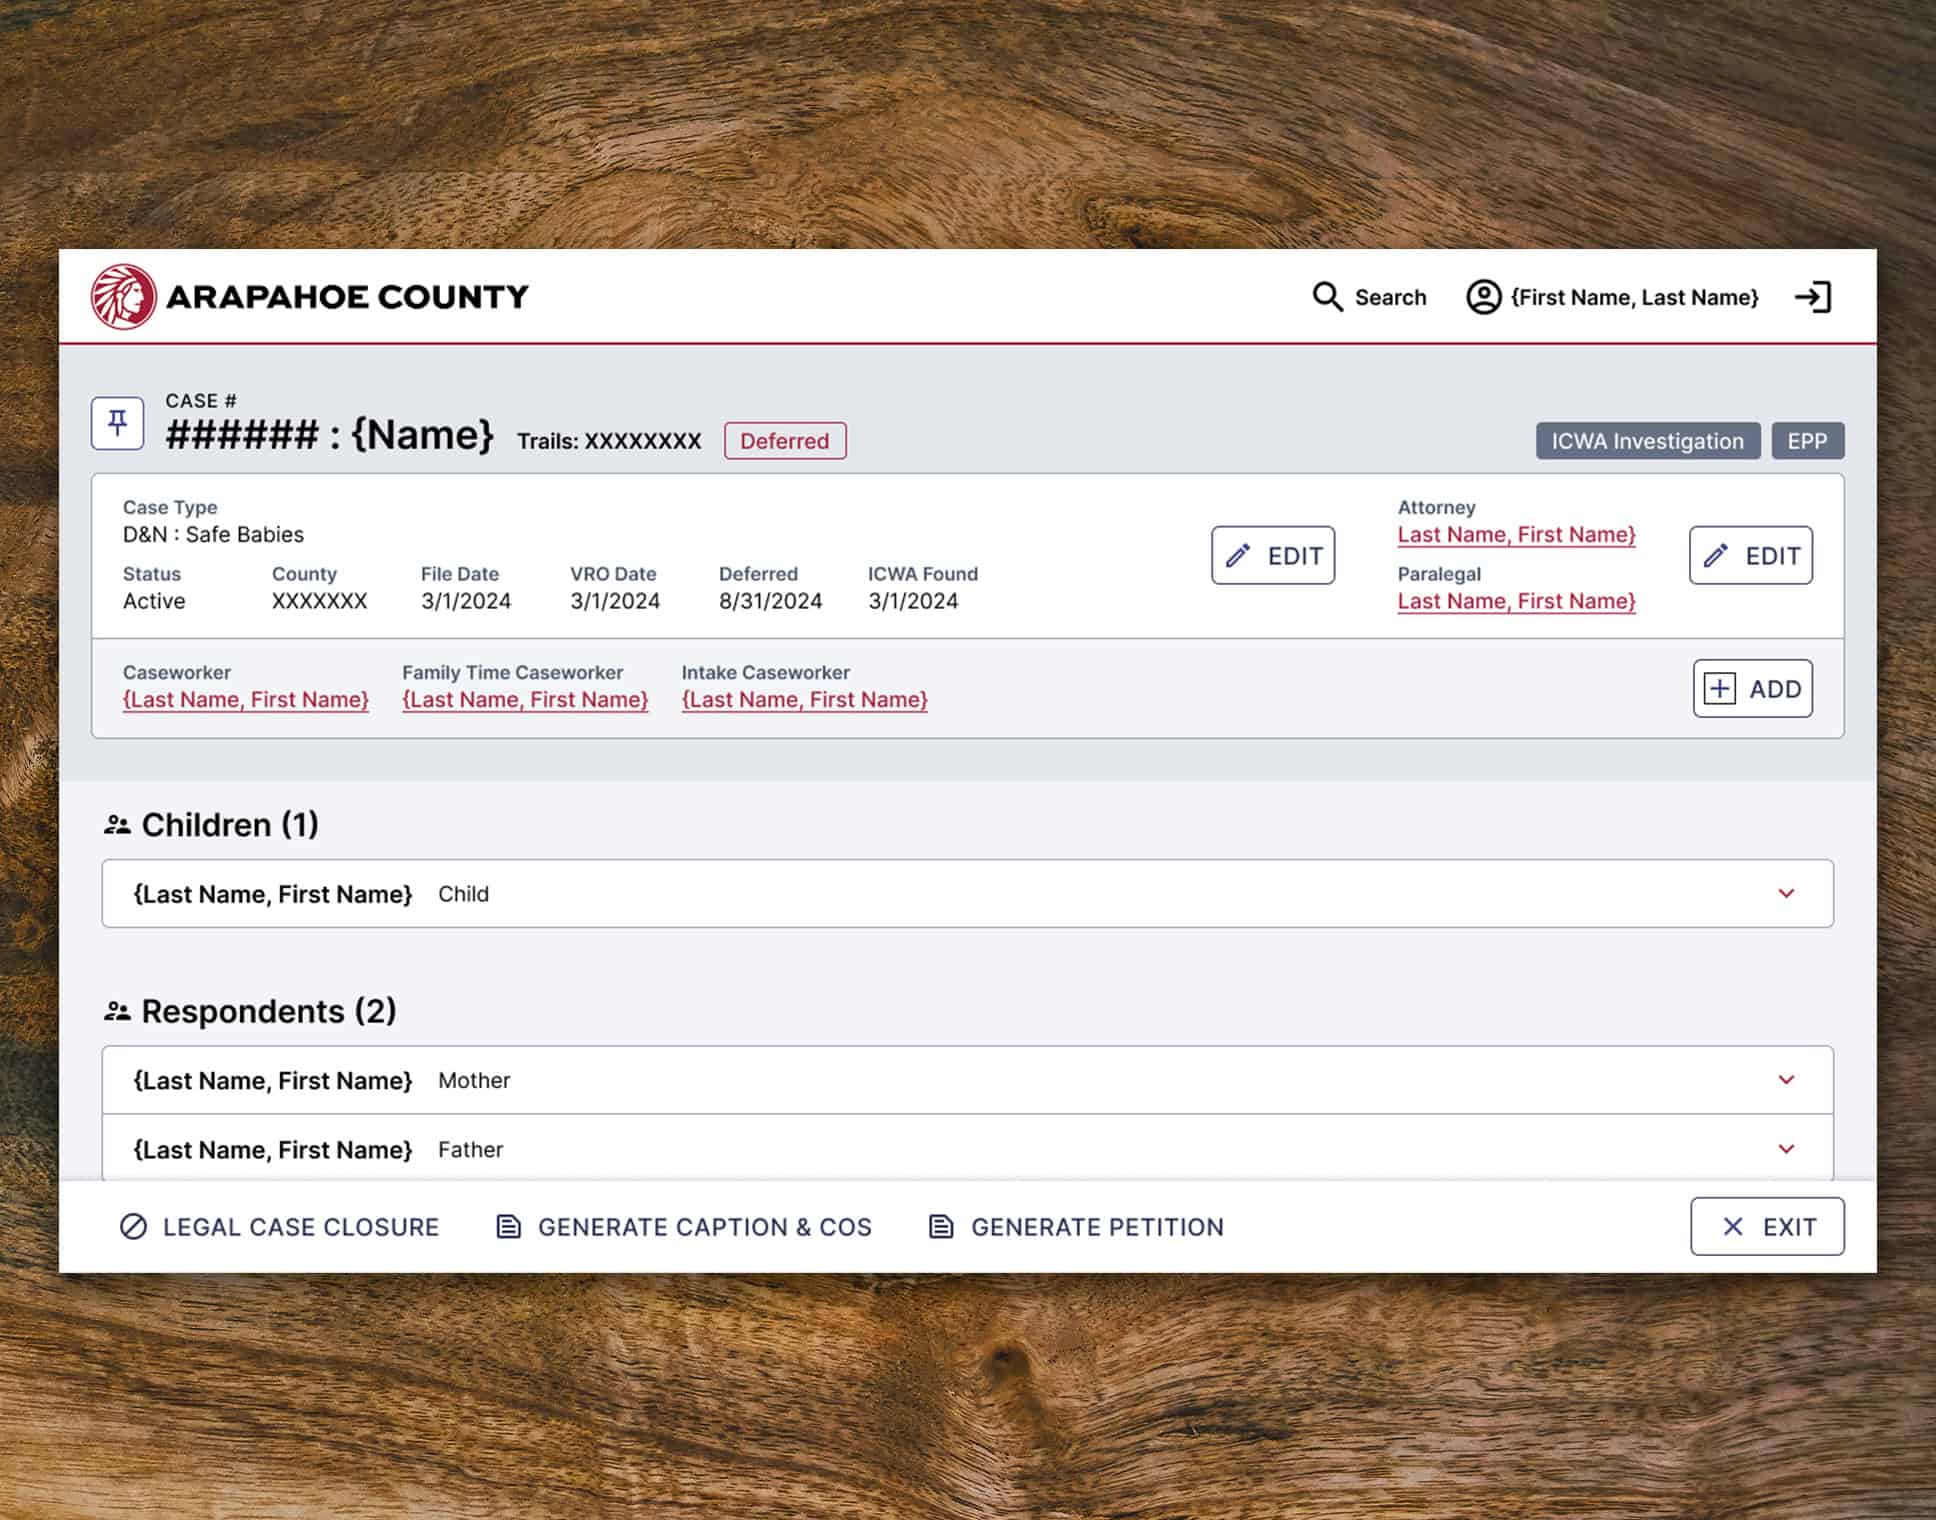This screenshot has width=1936, height=1520.
Task: Click the Children section people icon
Action: [x=117, y=825]
